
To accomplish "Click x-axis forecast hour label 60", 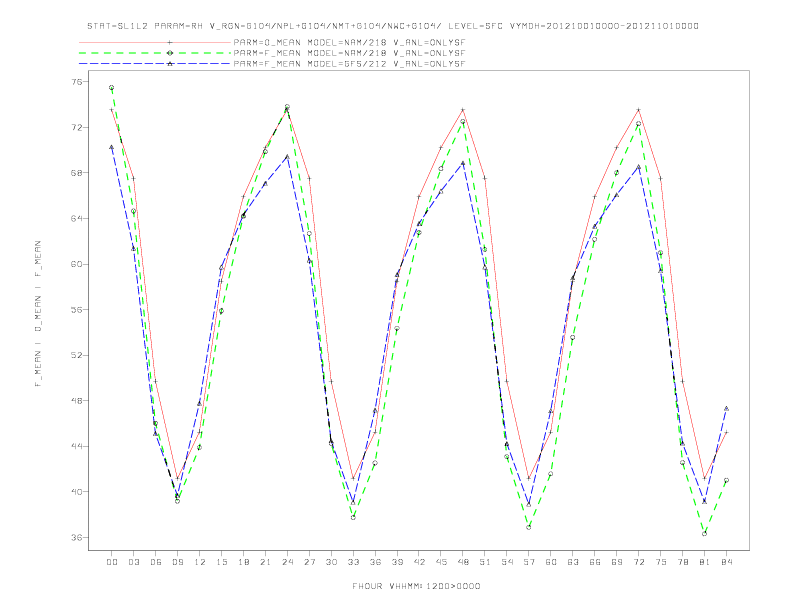I will pyautogui.click(x=551, y=562).
